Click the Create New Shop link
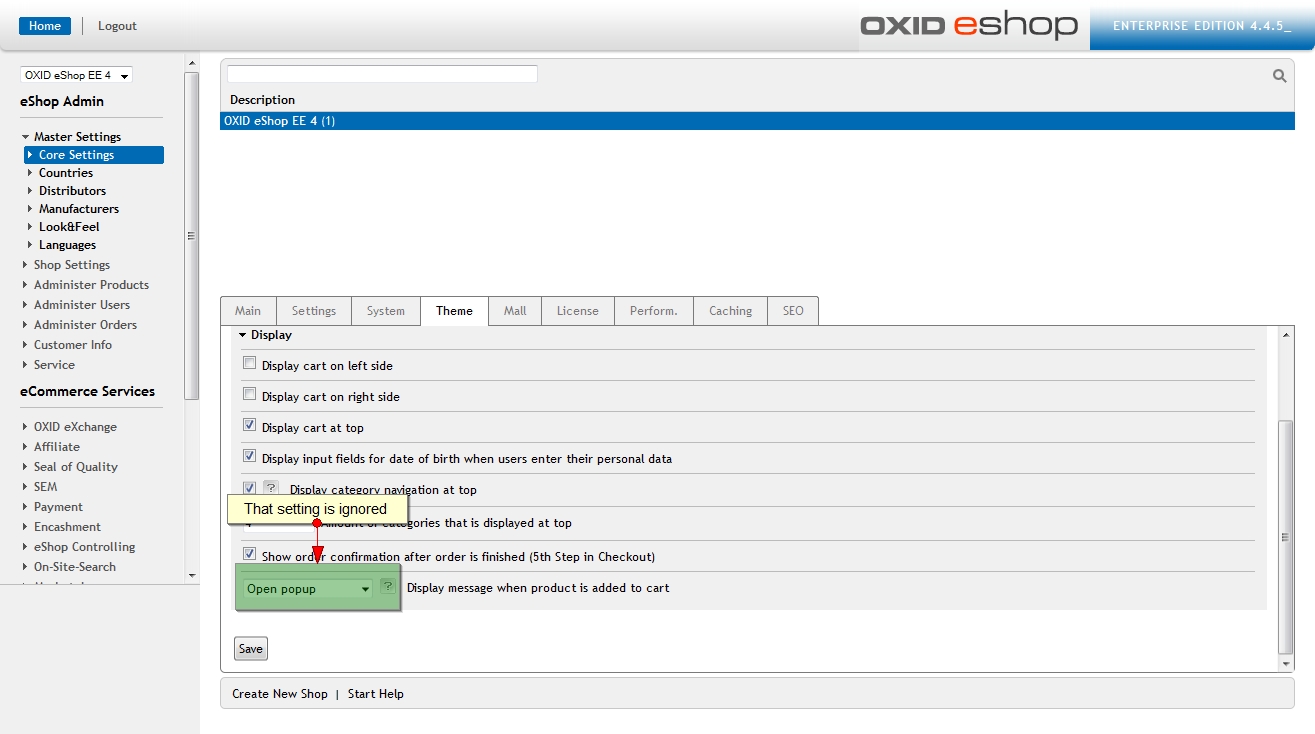 (280, 694)
